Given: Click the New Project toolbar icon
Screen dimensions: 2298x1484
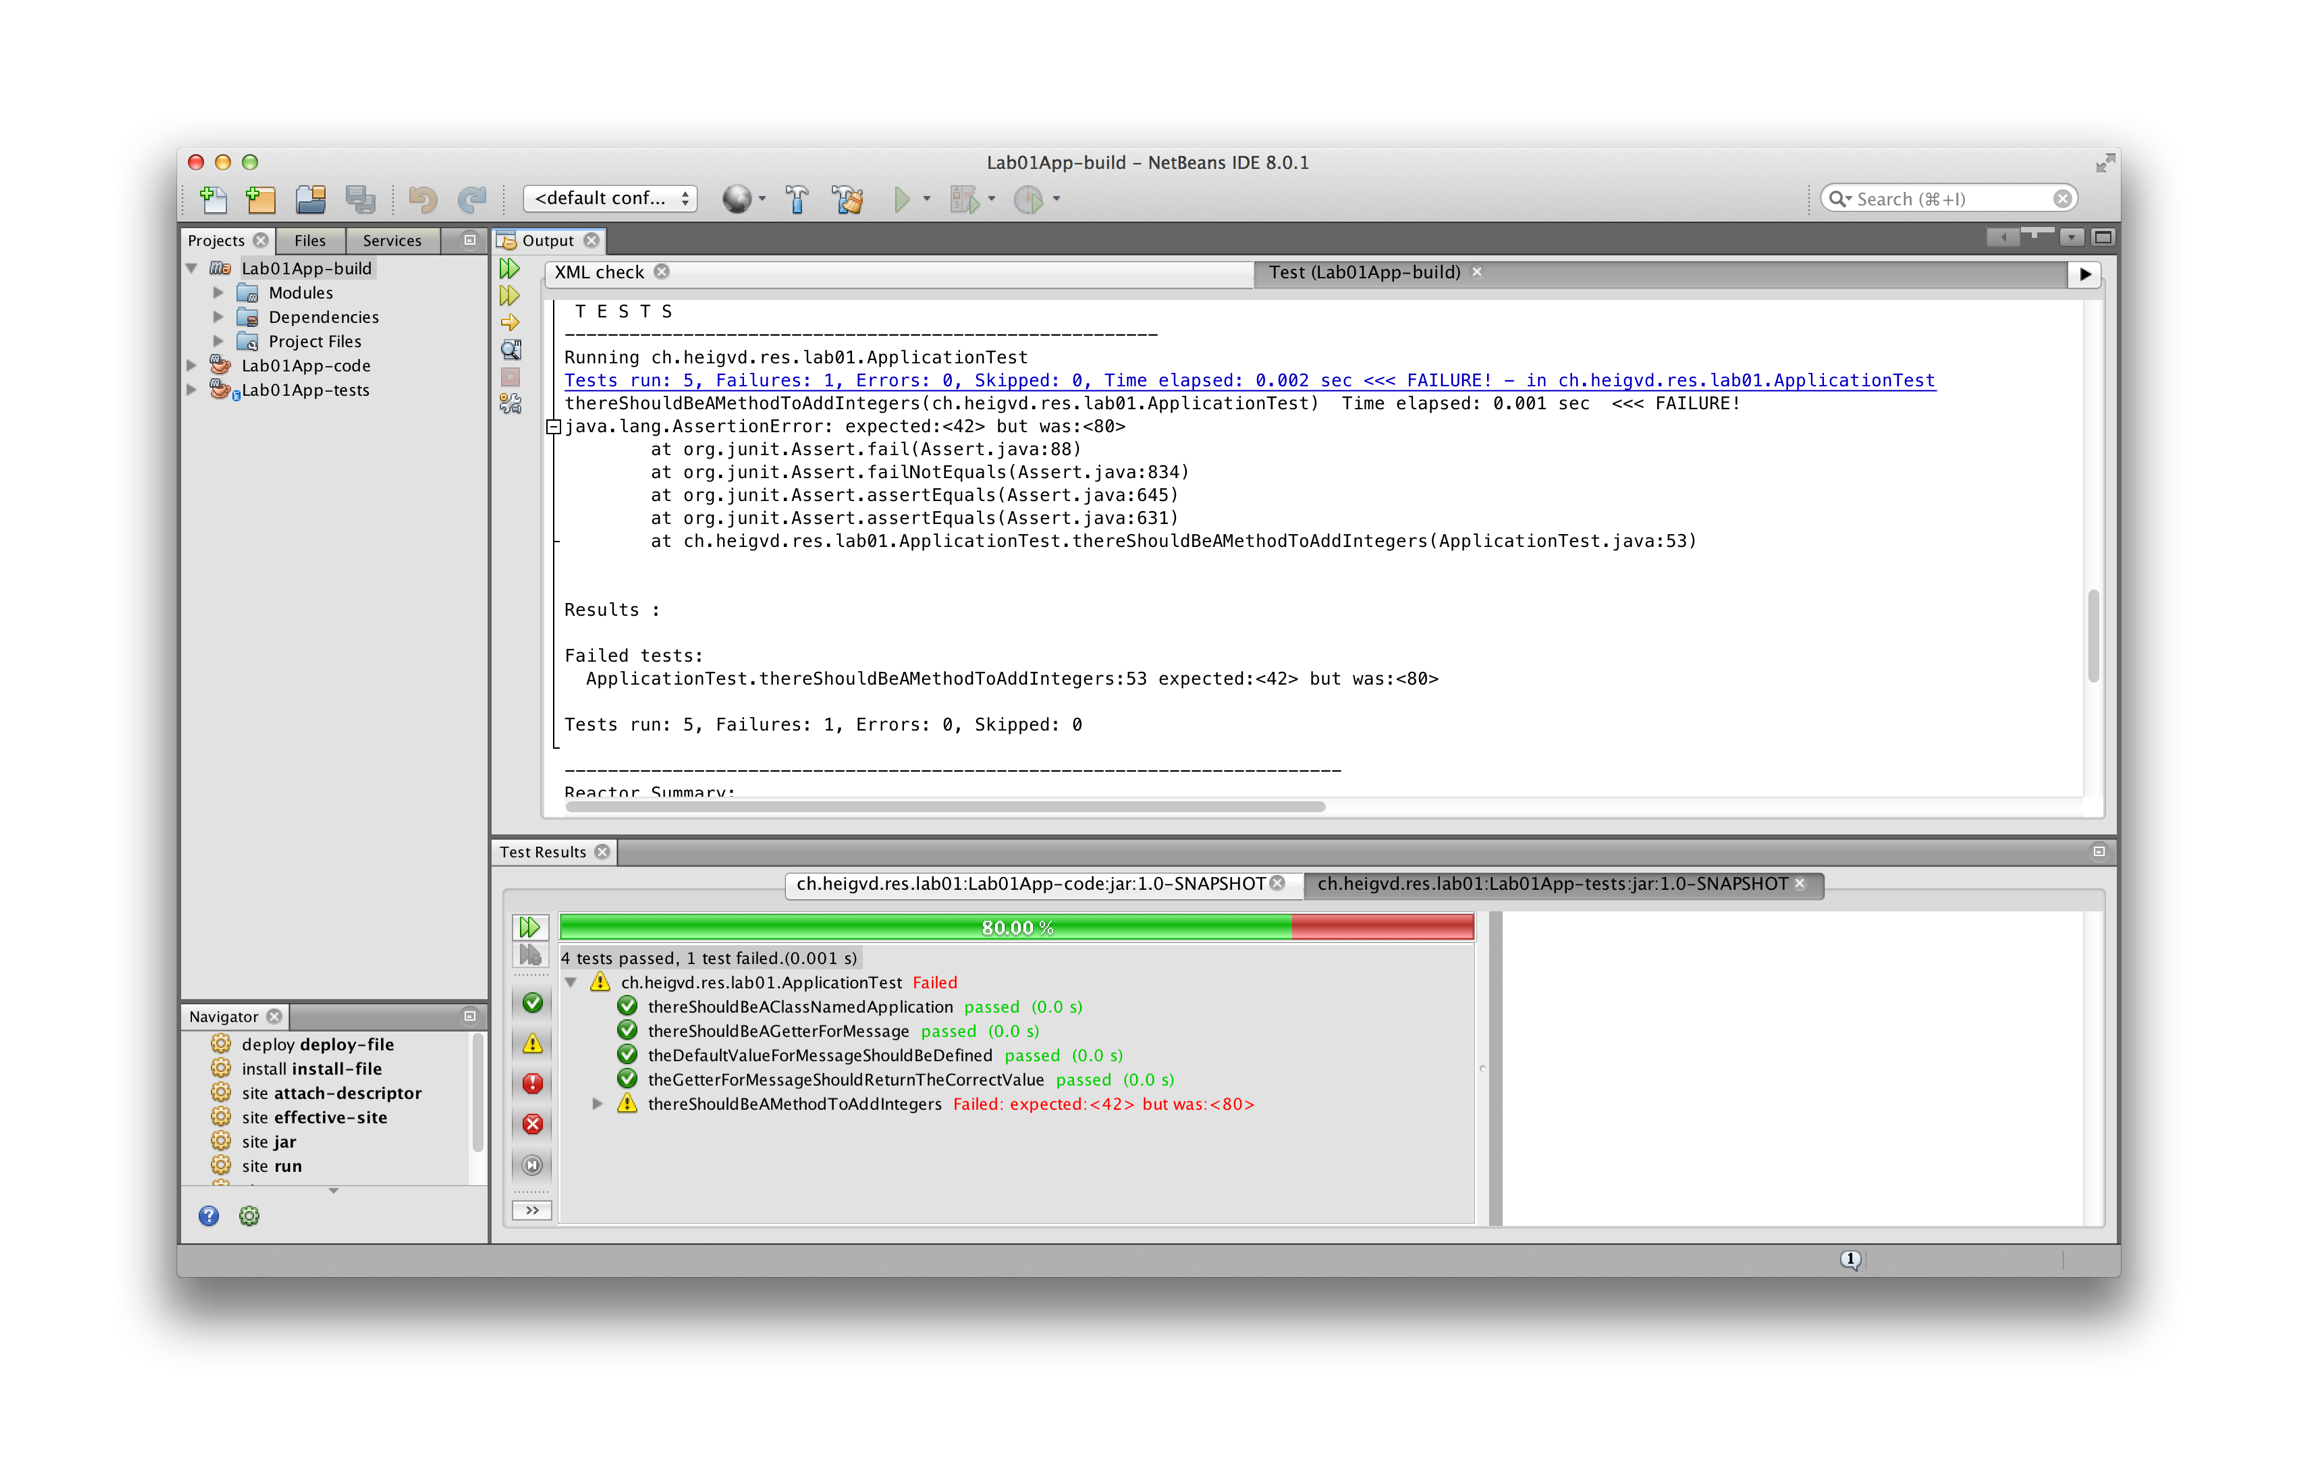Looking at the screenshot, I should (x=261, y=199).
